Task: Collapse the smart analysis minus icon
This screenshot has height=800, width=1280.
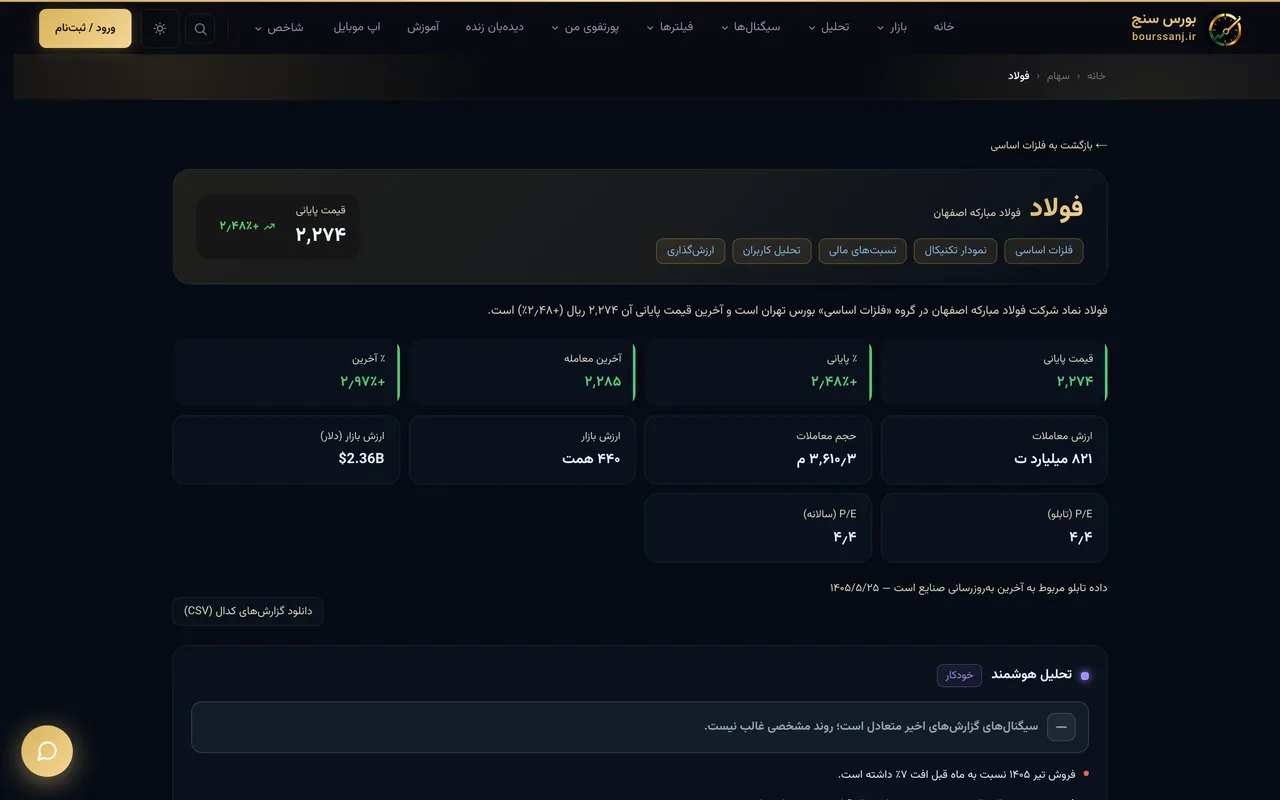Action: (1061, 727)
